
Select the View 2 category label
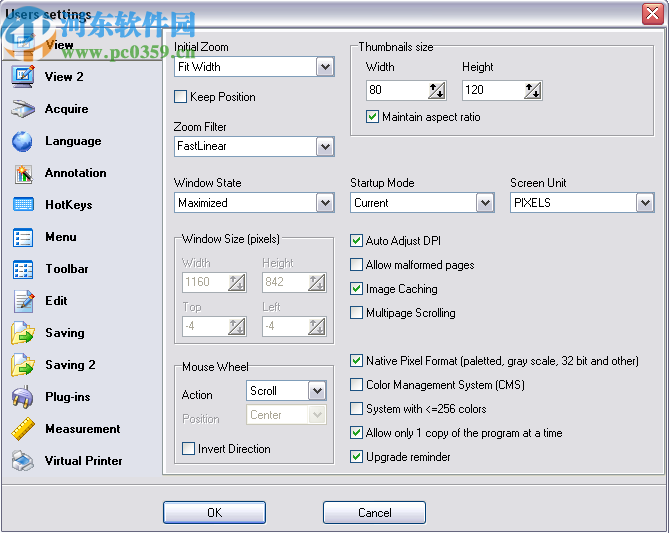click(x=64, y=77)
